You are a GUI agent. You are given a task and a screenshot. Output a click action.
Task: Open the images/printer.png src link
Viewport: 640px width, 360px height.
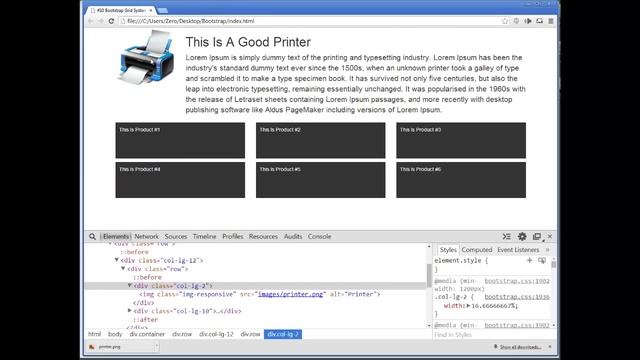[x=290, y=294]
